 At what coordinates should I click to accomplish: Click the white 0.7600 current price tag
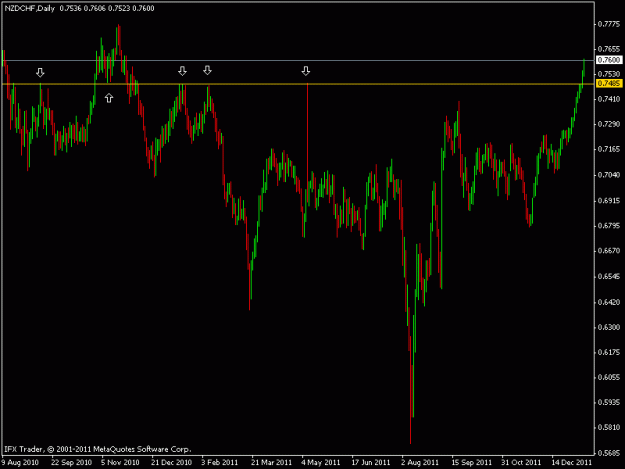click(x=609, y=60)
